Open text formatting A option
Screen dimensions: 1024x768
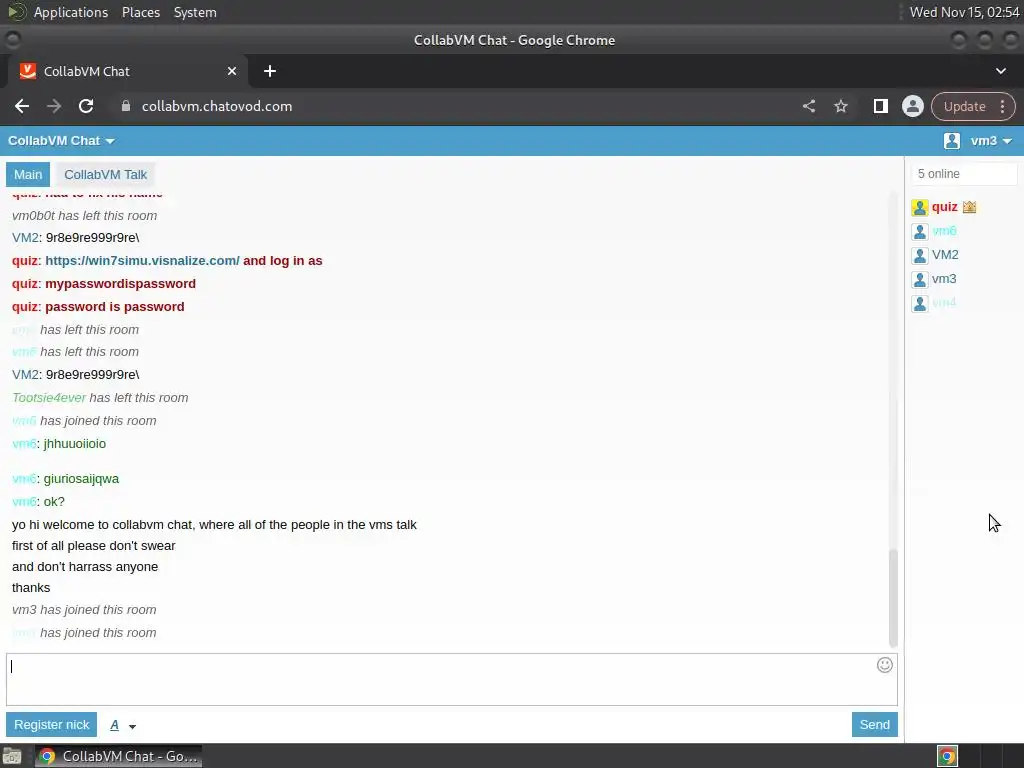pos(114,725)
